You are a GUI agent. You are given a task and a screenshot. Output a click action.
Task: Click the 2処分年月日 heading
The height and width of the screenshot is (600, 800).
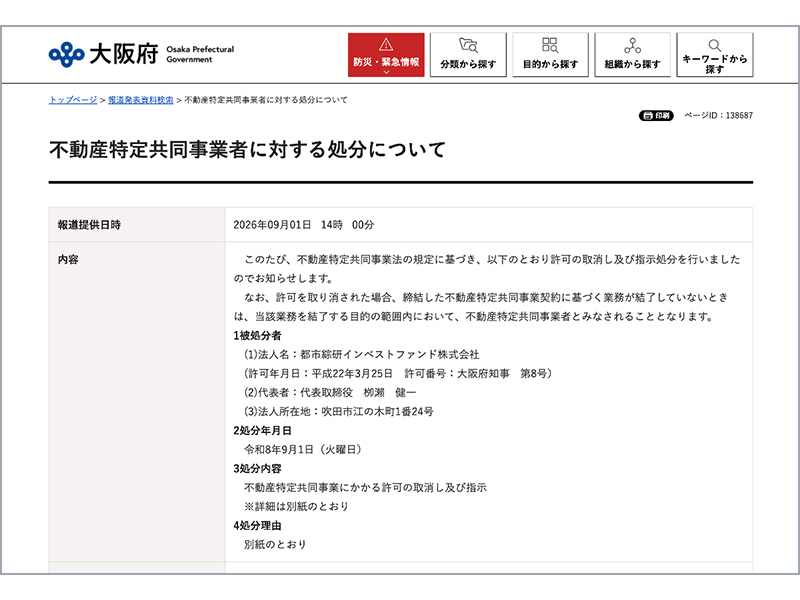pyautogui.click(x=262, y=431)
